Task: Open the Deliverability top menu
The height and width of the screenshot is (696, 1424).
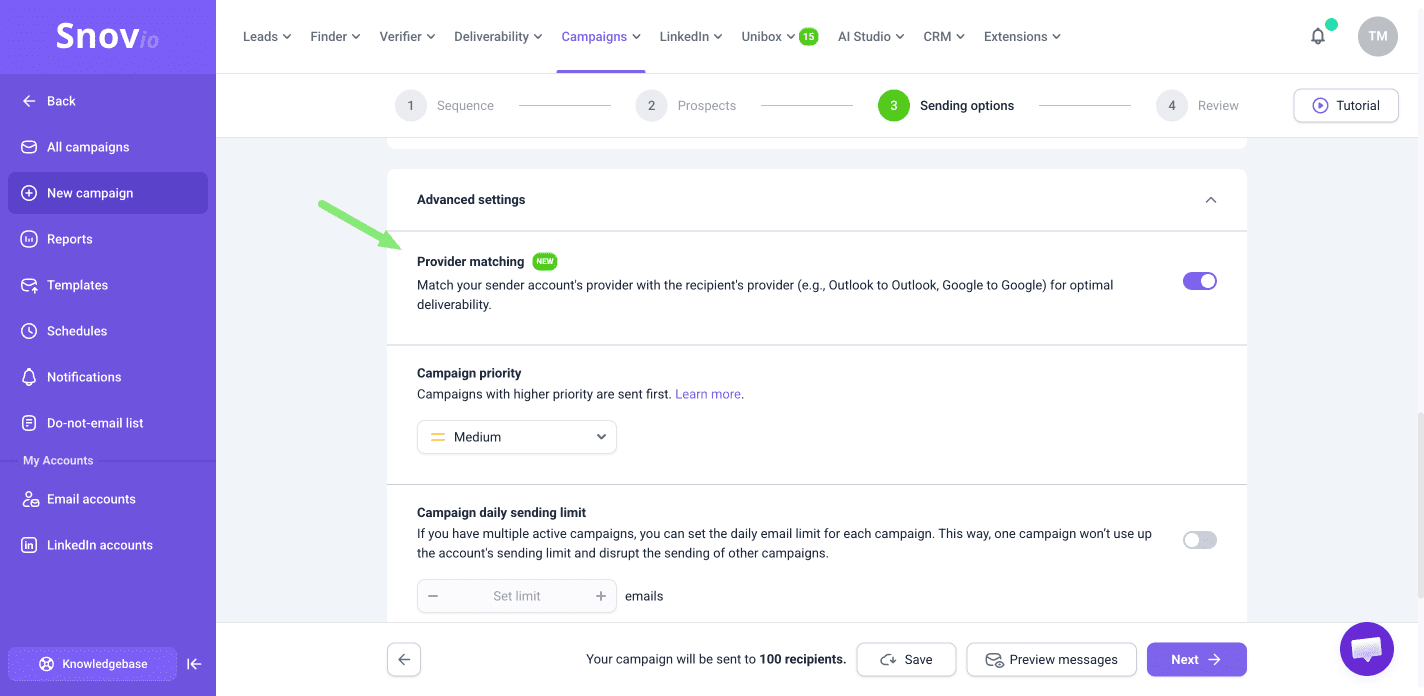Action: click(497, 37)
